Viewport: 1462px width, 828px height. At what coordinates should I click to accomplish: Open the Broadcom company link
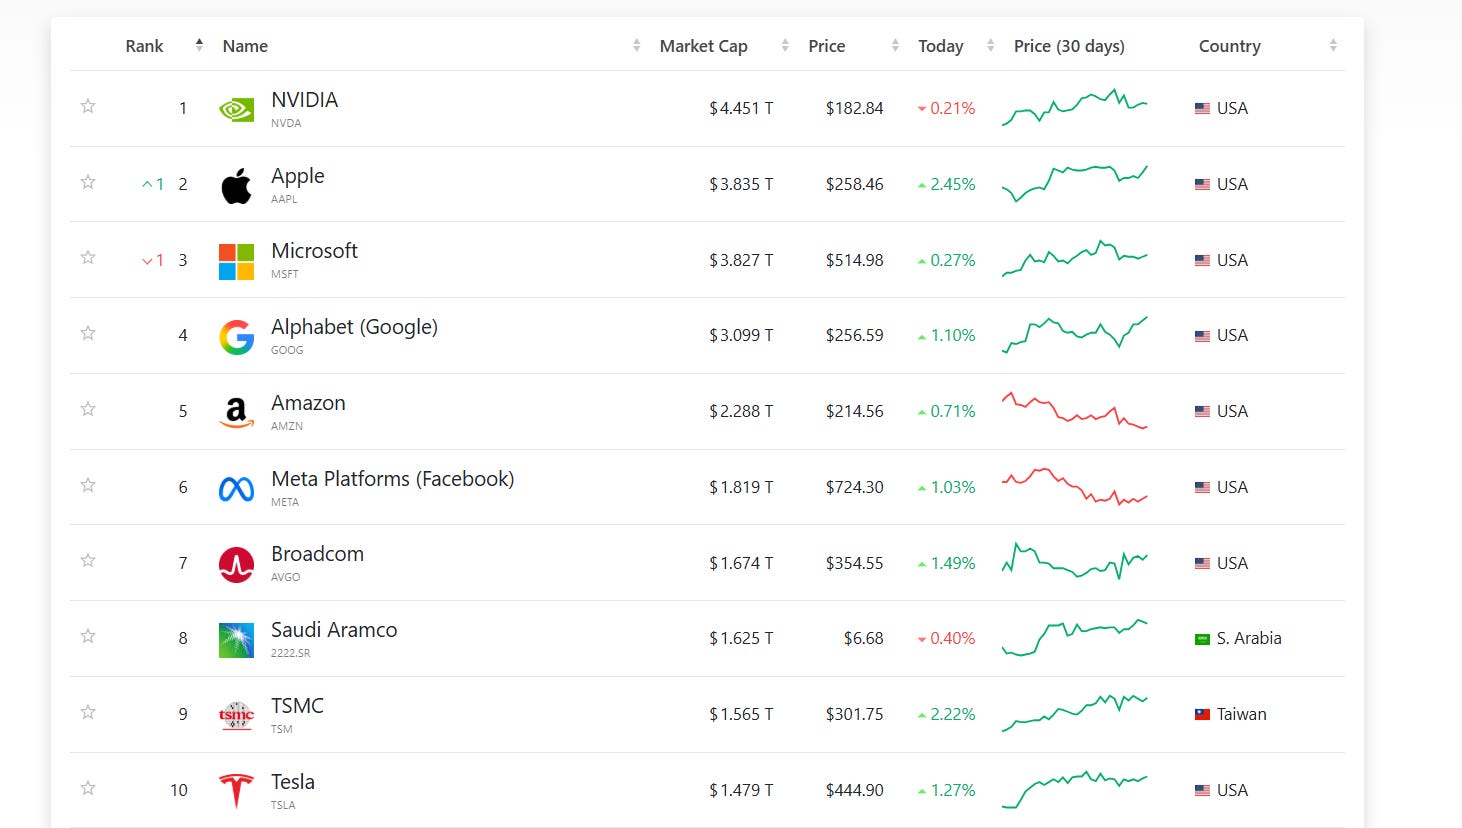[x=317, y=554]
